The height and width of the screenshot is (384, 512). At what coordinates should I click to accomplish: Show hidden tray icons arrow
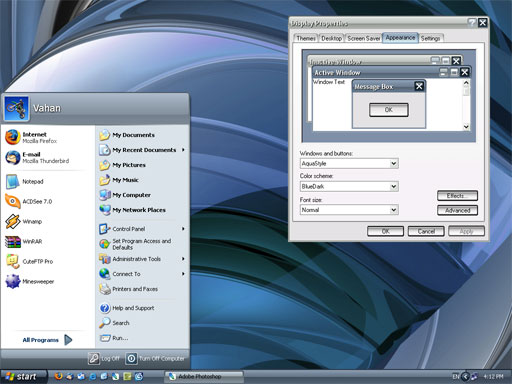(465, 377)
